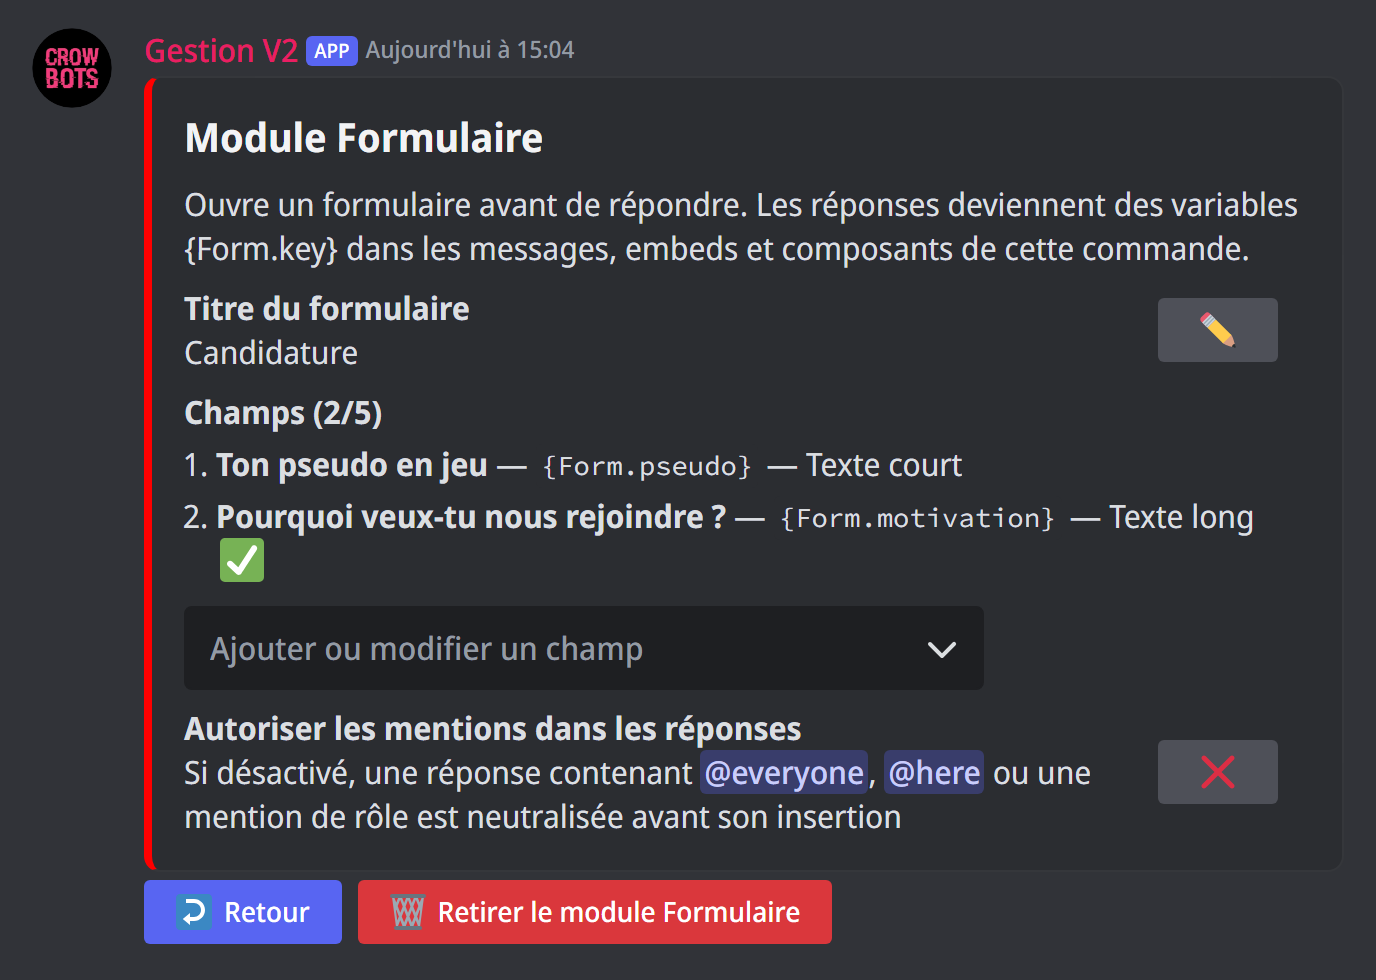Viewport: 1376px width, 980px height.
Task: Select the {Form.pseudo} variable text
Action: [647, 466]
